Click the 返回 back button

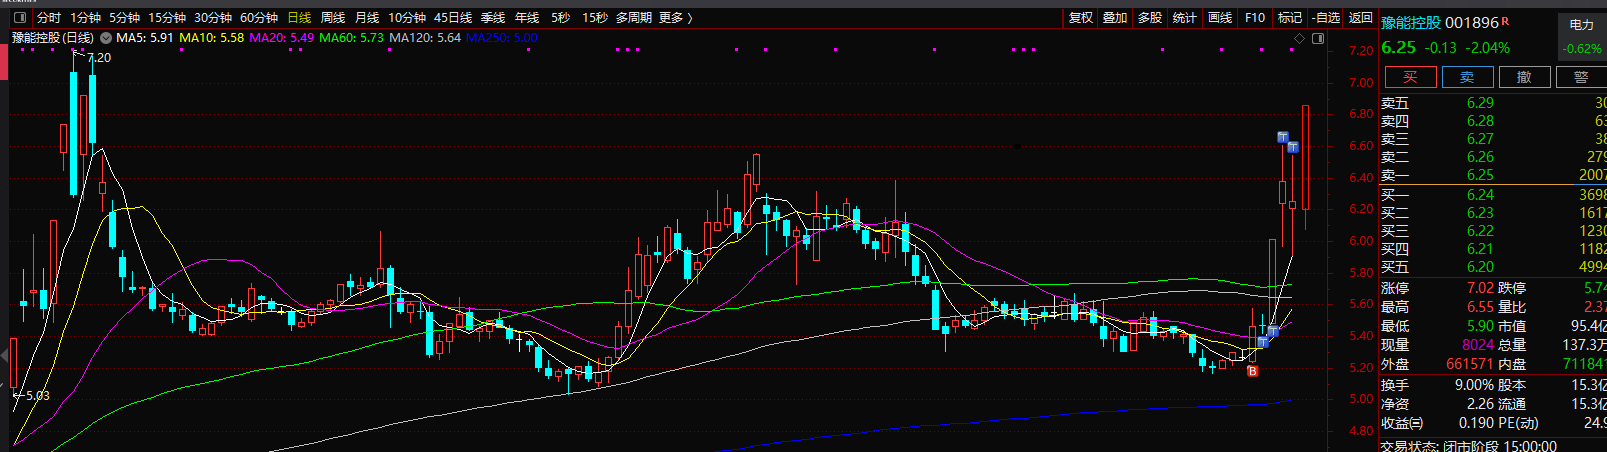pyautogui.click(x=1361, y=18)
